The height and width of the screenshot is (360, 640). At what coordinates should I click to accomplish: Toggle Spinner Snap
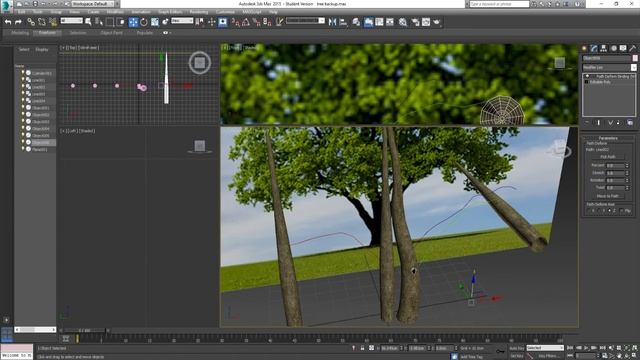pos(267,22)
